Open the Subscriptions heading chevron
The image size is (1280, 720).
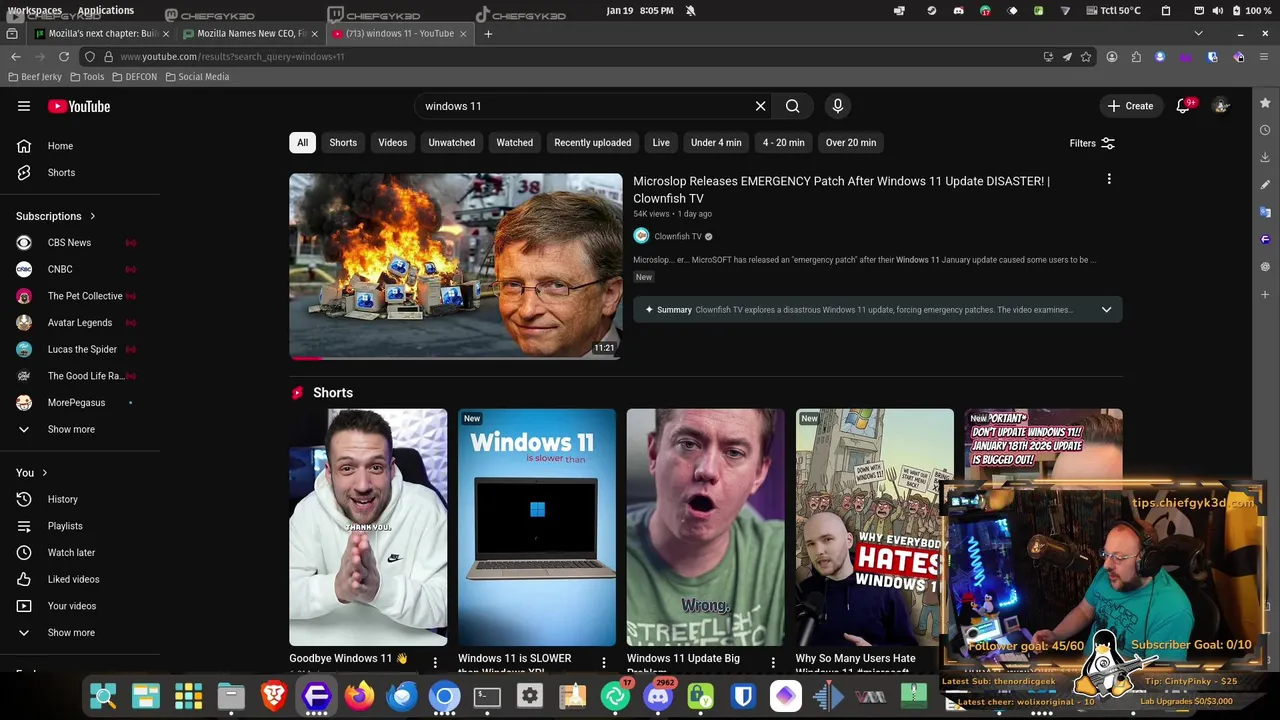point(92,217)
